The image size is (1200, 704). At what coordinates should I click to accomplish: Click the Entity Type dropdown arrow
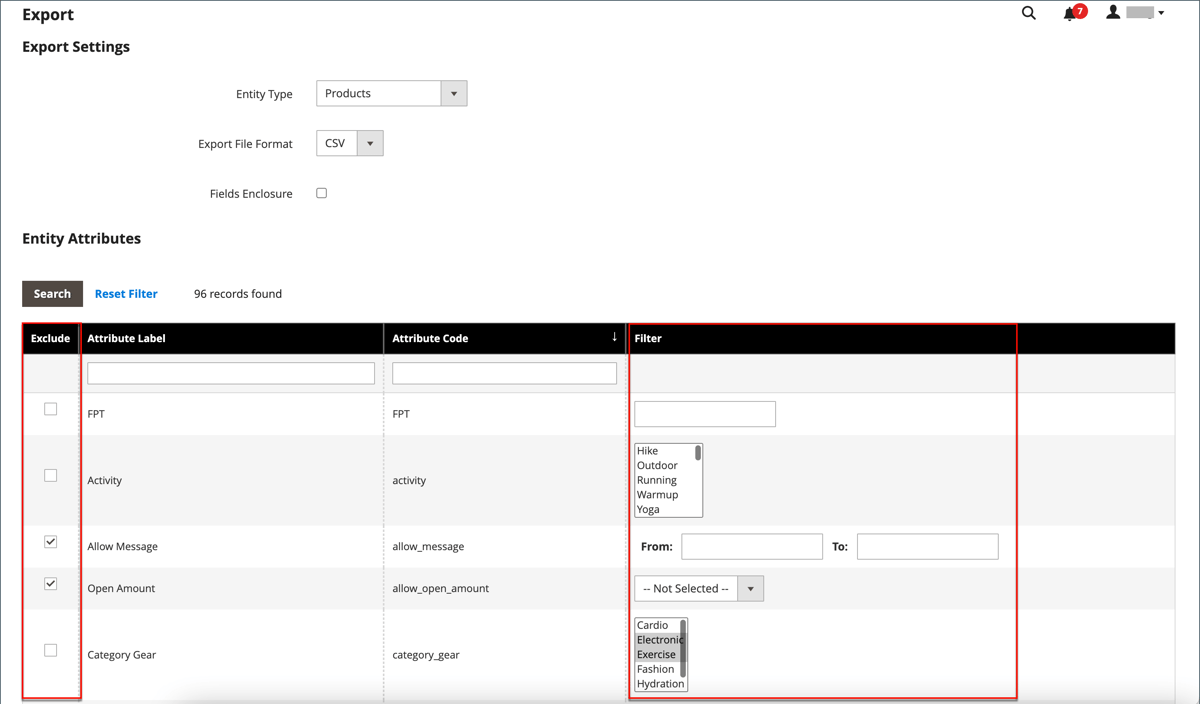tap(454, 93)
